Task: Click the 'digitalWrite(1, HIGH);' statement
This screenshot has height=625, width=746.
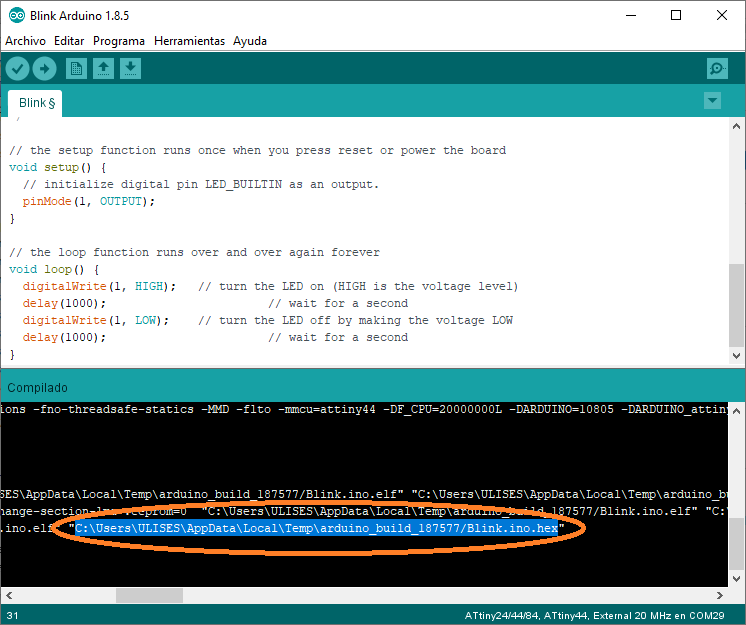Action: click(99, 286)
